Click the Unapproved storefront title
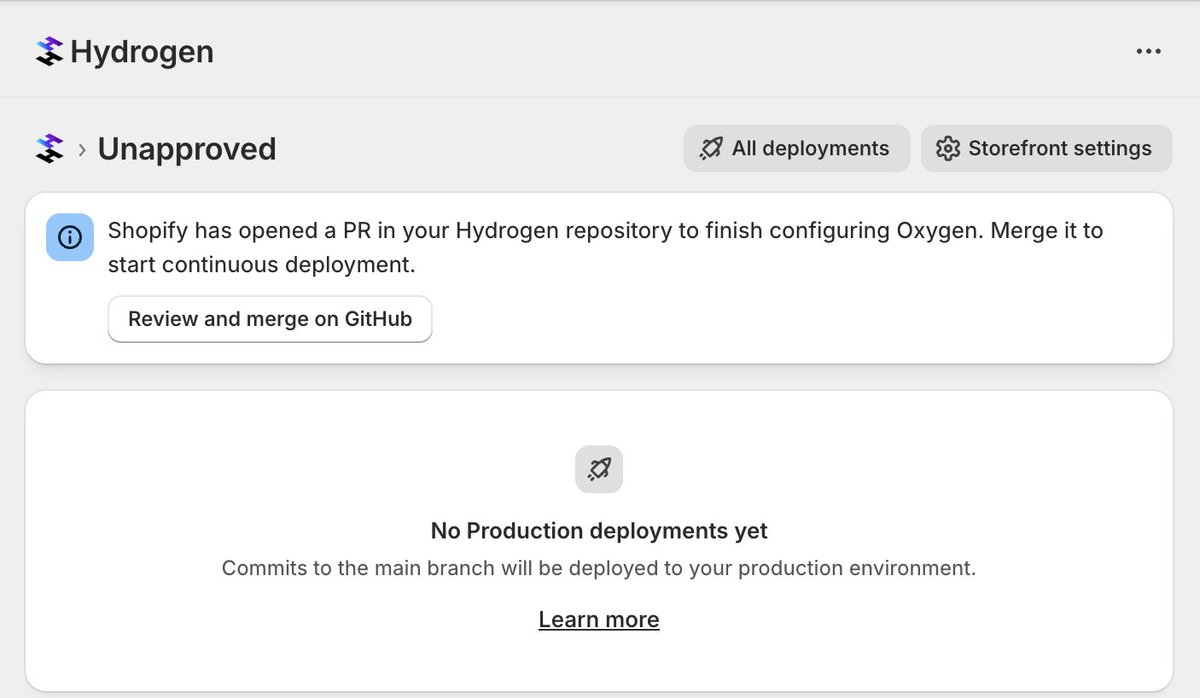 click(187, 149)
